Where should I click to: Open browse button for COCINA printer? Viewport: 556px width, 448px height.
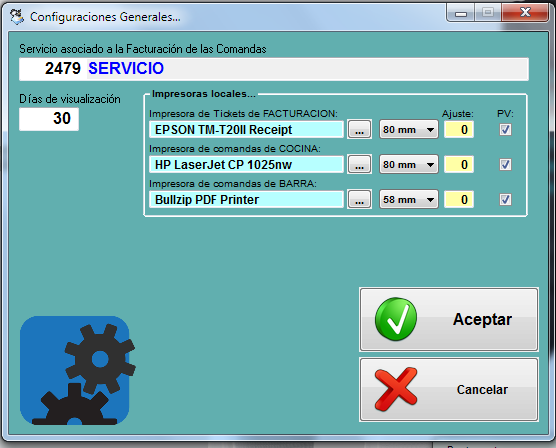[x=359, y=164]
